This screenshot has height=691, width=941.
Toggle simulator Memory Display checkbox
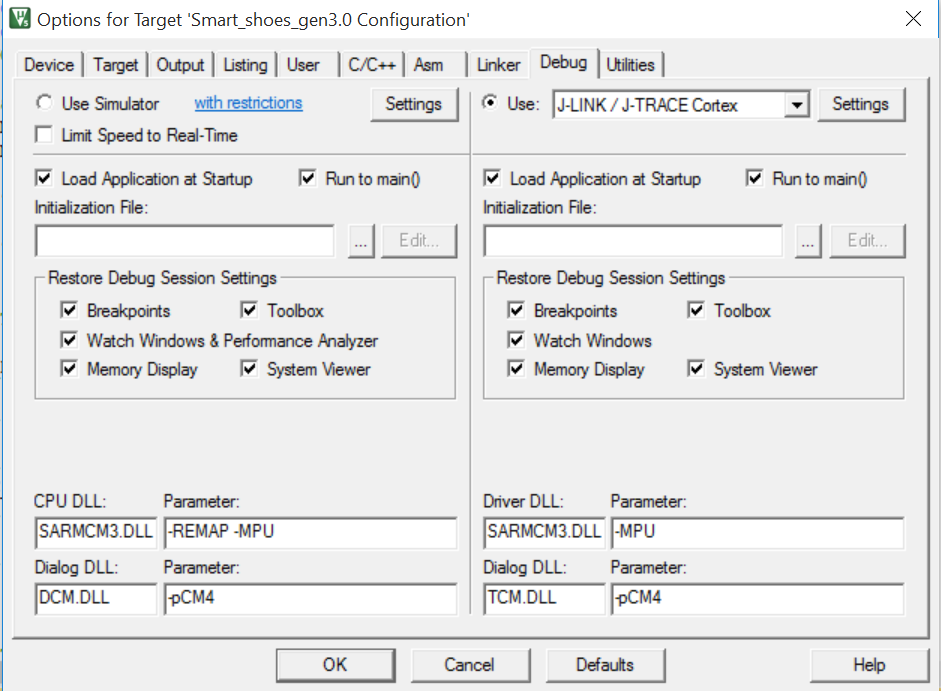tap(69, 369)
